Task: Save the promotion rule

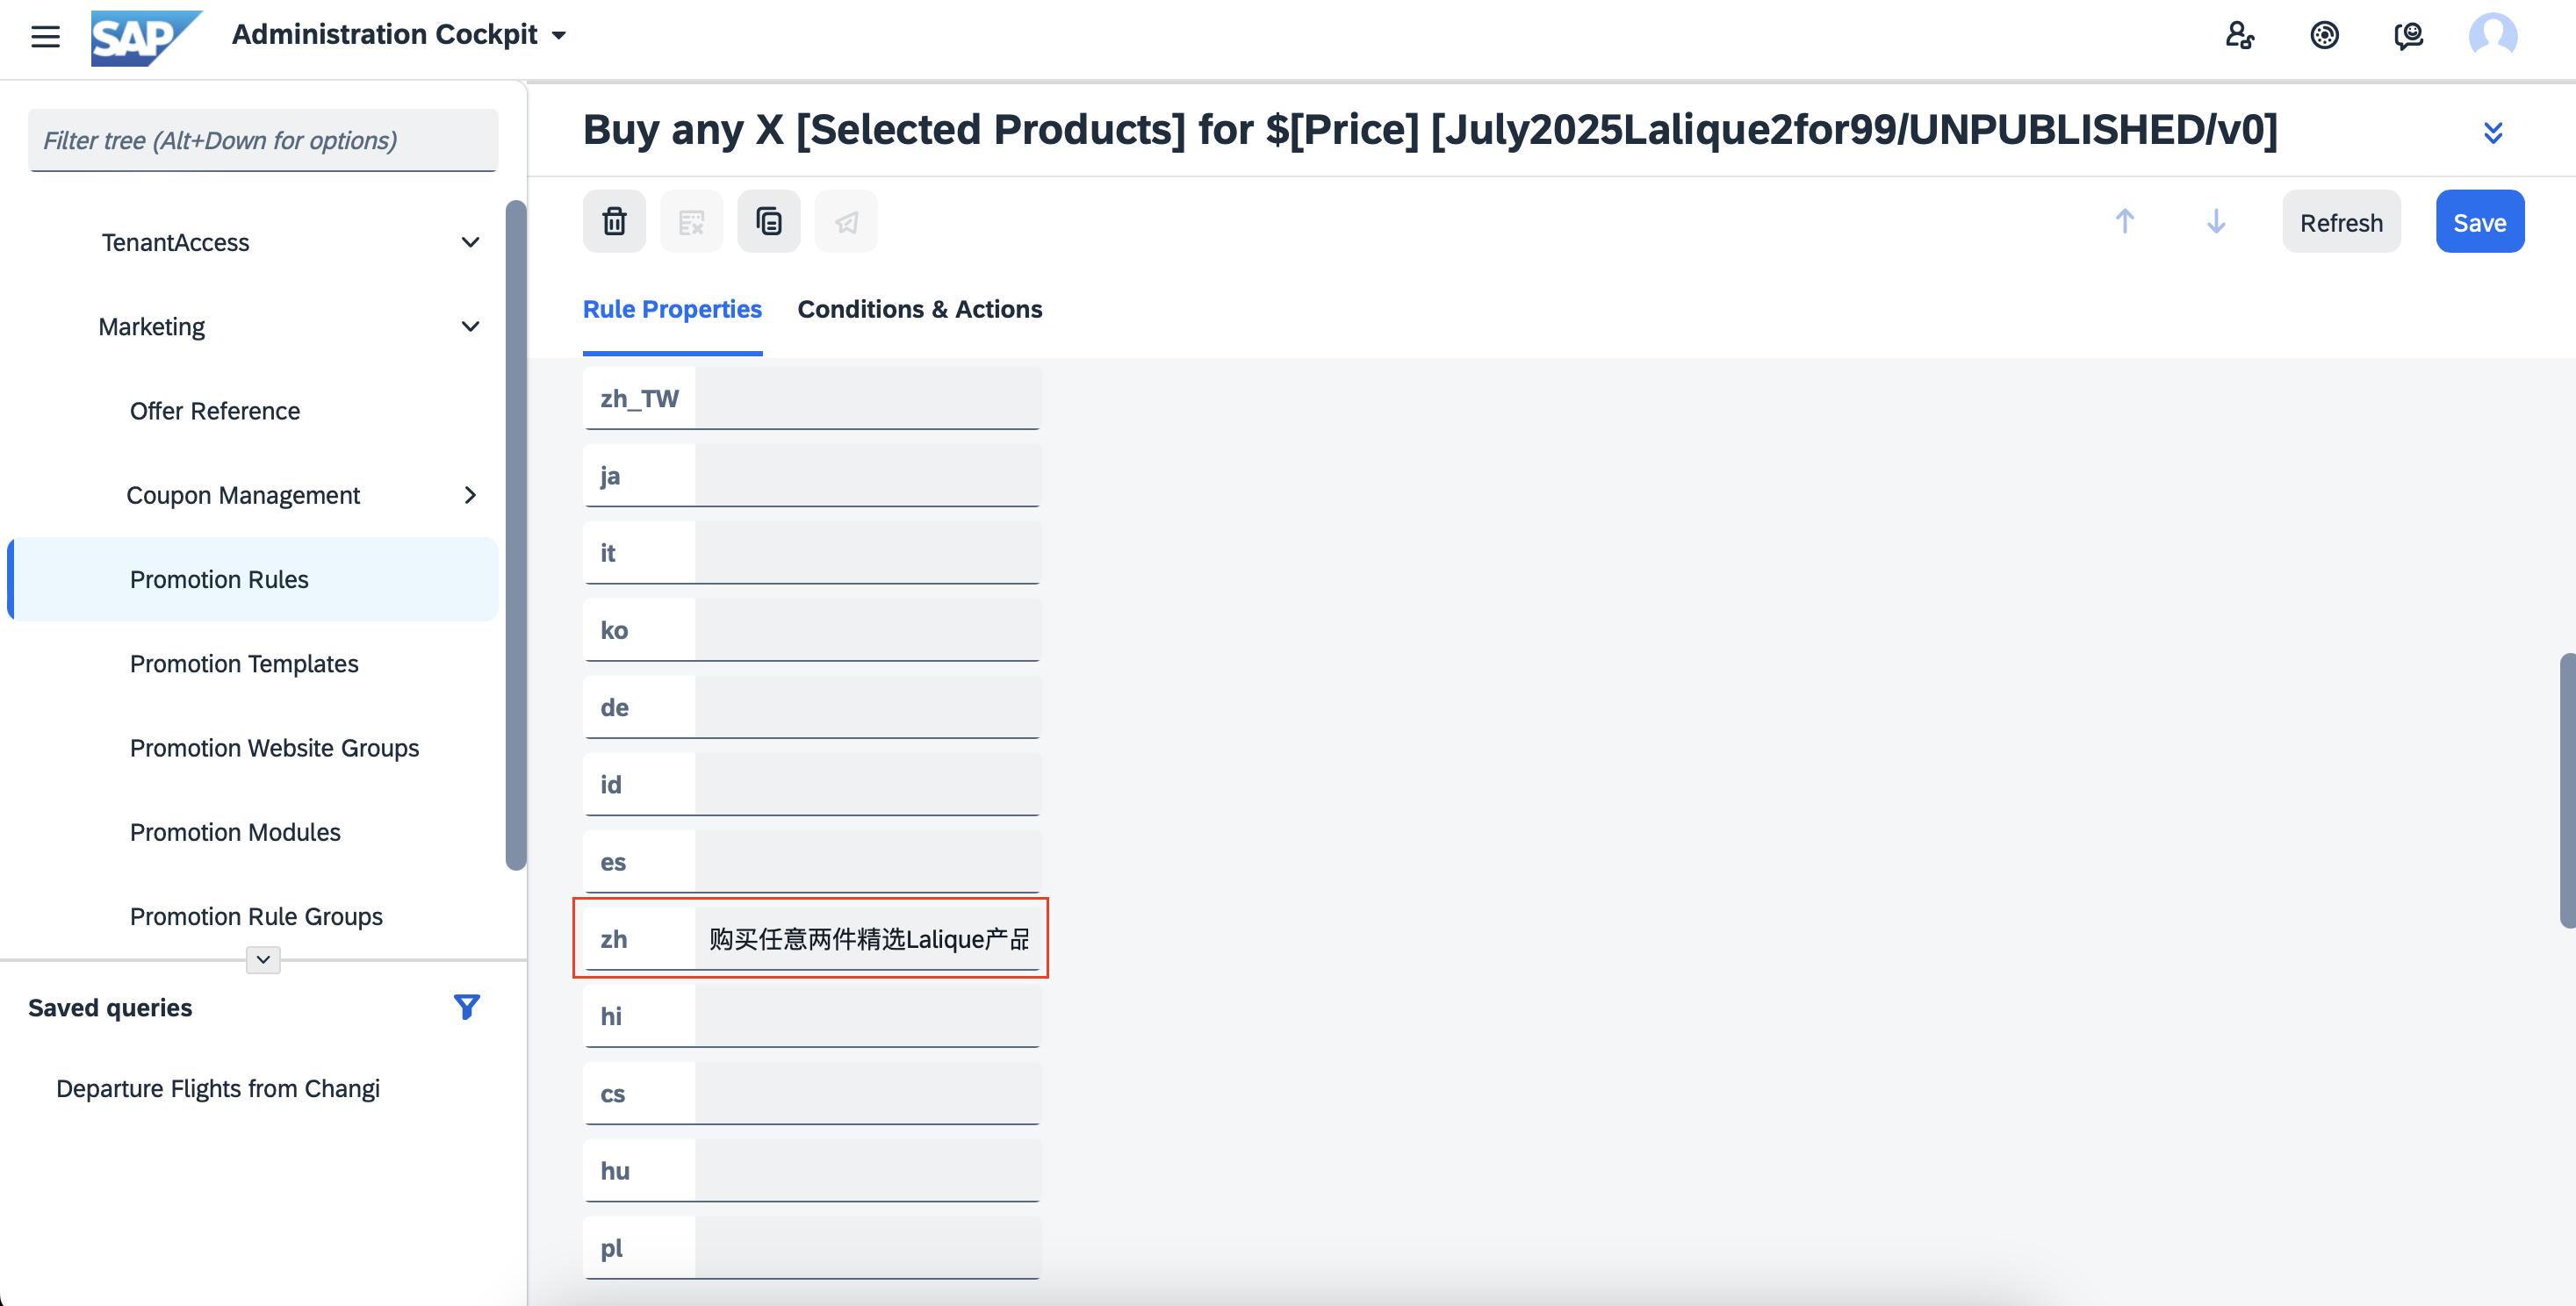Action: tap(2479, 221)
